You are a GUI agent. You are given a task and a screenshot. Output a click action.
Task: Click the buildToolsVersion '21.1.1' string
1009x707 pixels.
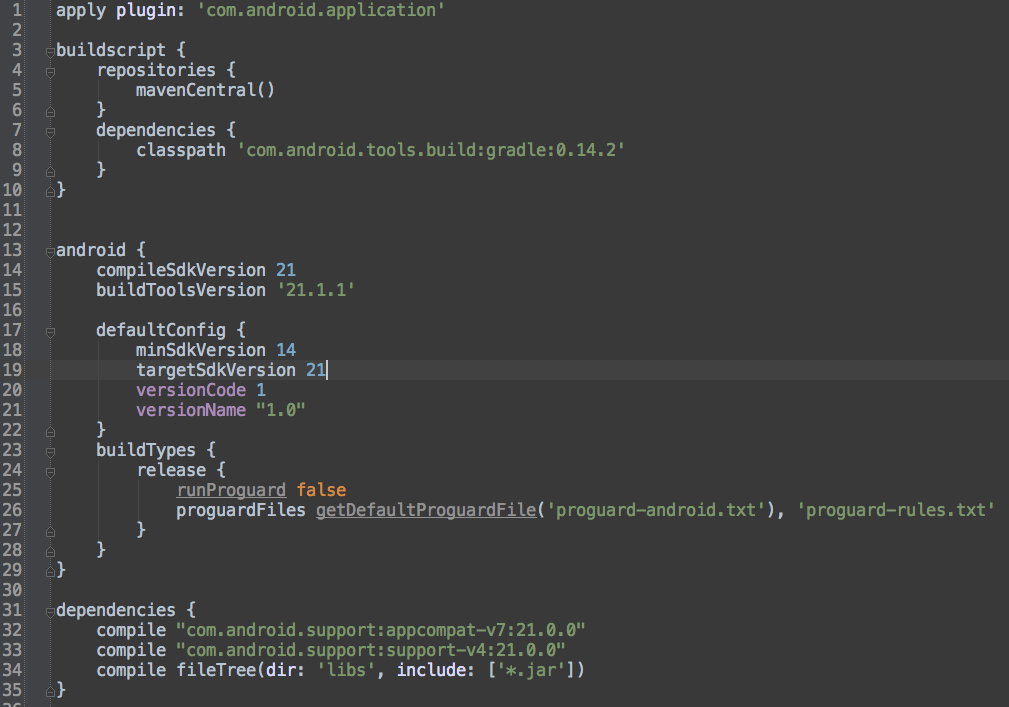tap(316, 290)
